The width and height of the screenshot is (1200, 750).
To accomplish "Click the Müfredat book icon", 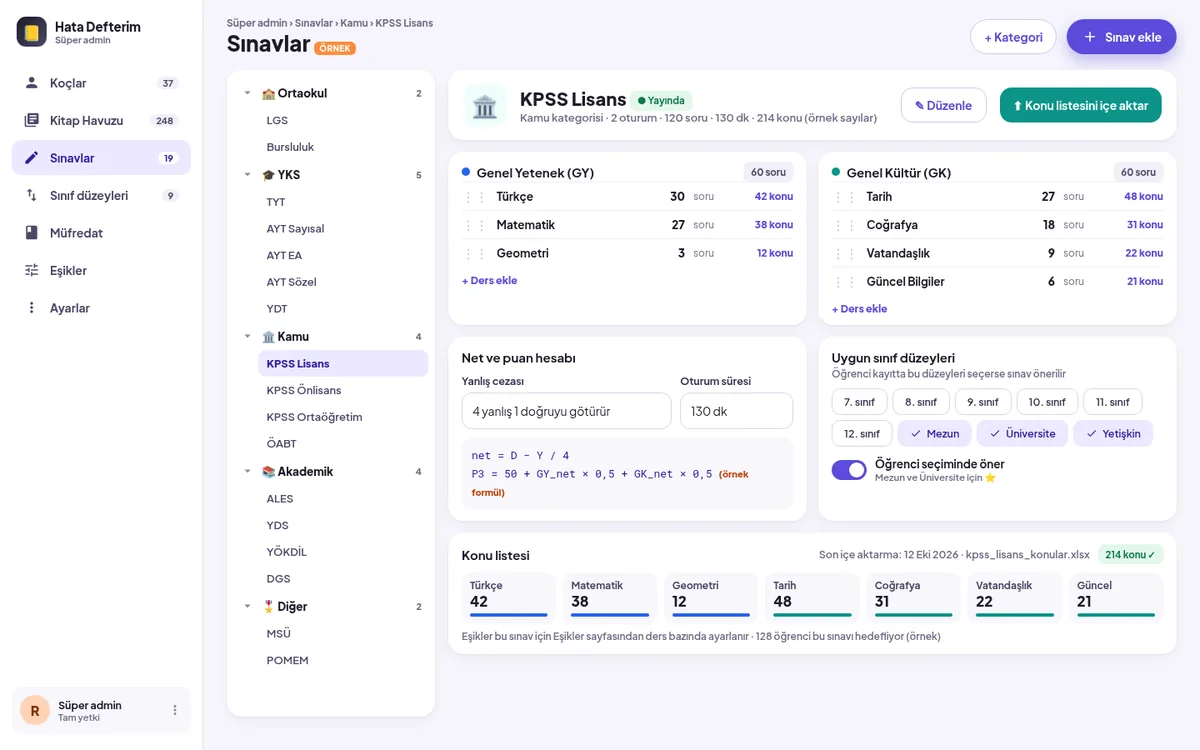I will click(32, 233).
